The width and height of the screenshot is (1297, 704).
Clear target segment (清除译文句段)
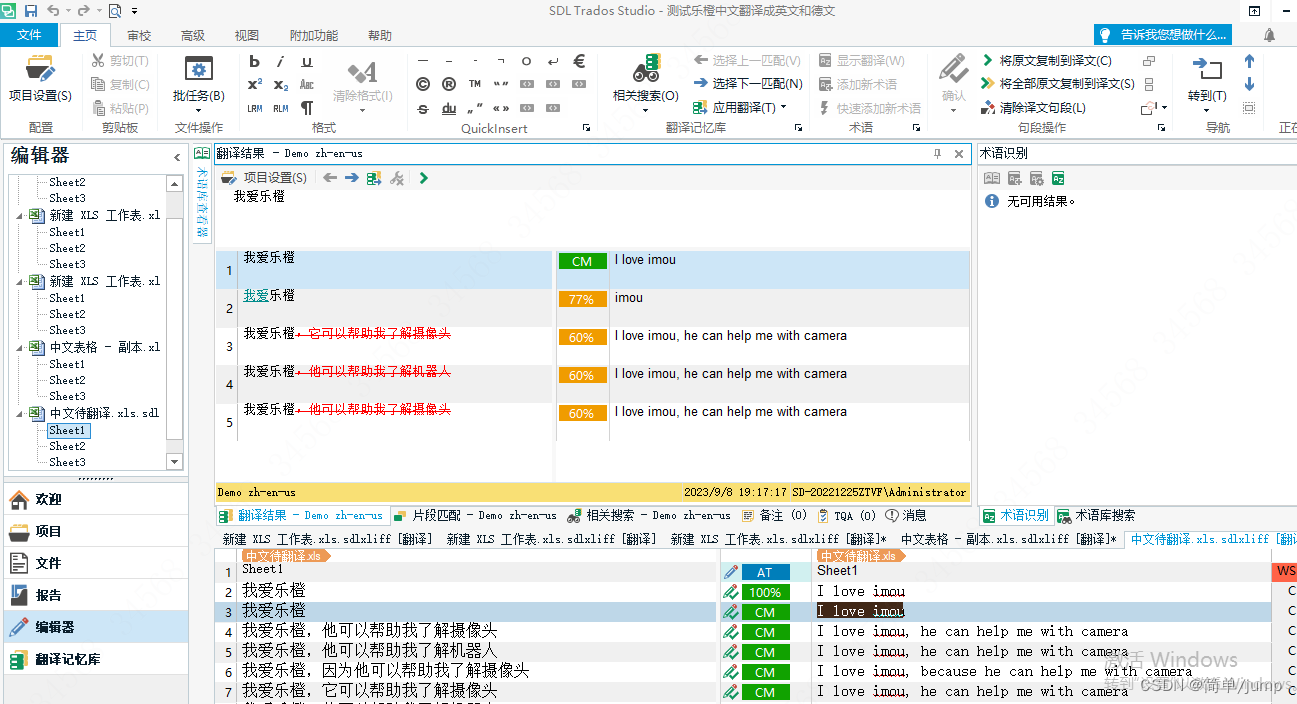click(1033, 108)
